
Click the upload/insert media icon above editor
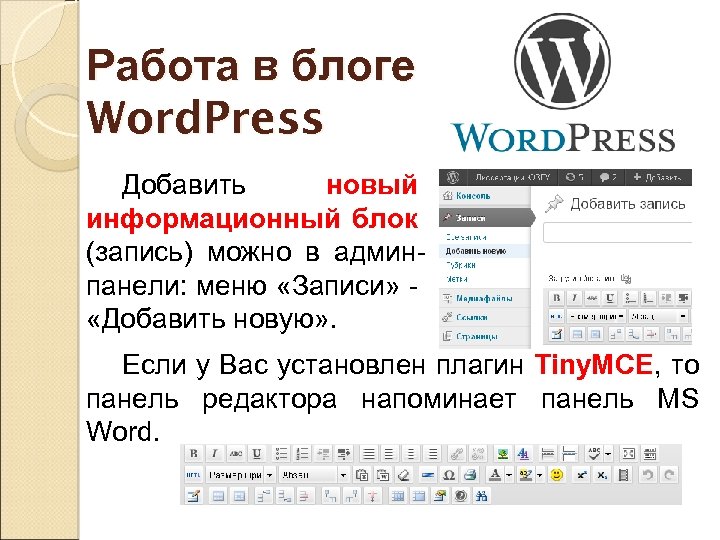pyautogui.click(x=626, y=278)
